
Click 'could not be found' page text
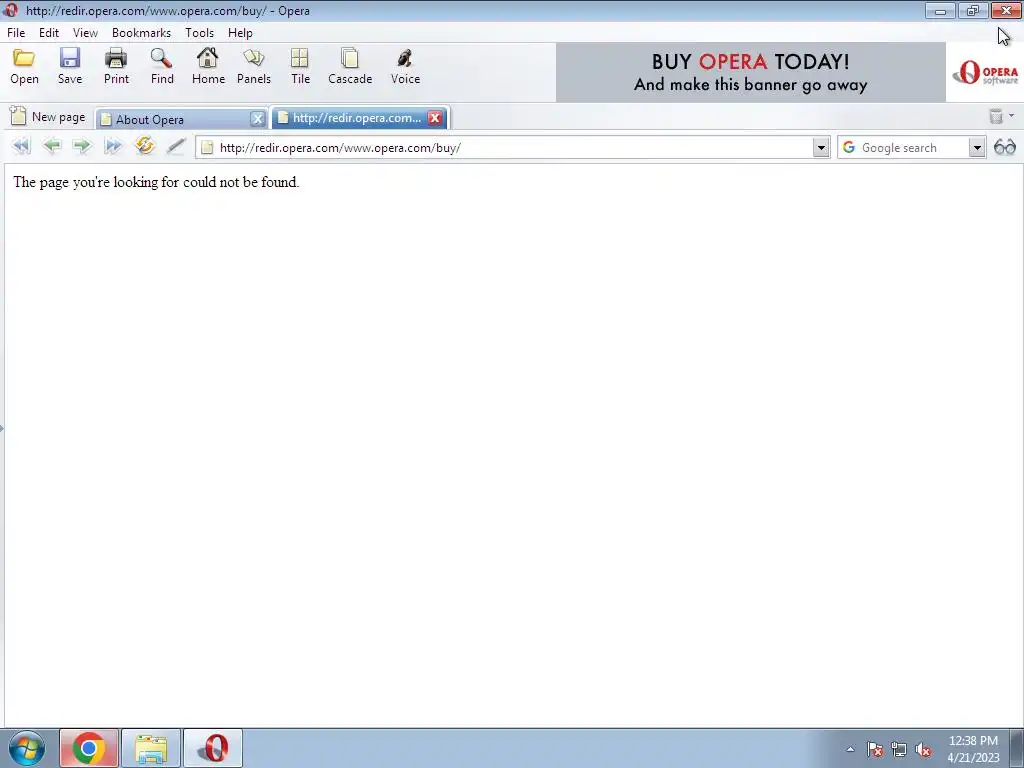(241, 182)
